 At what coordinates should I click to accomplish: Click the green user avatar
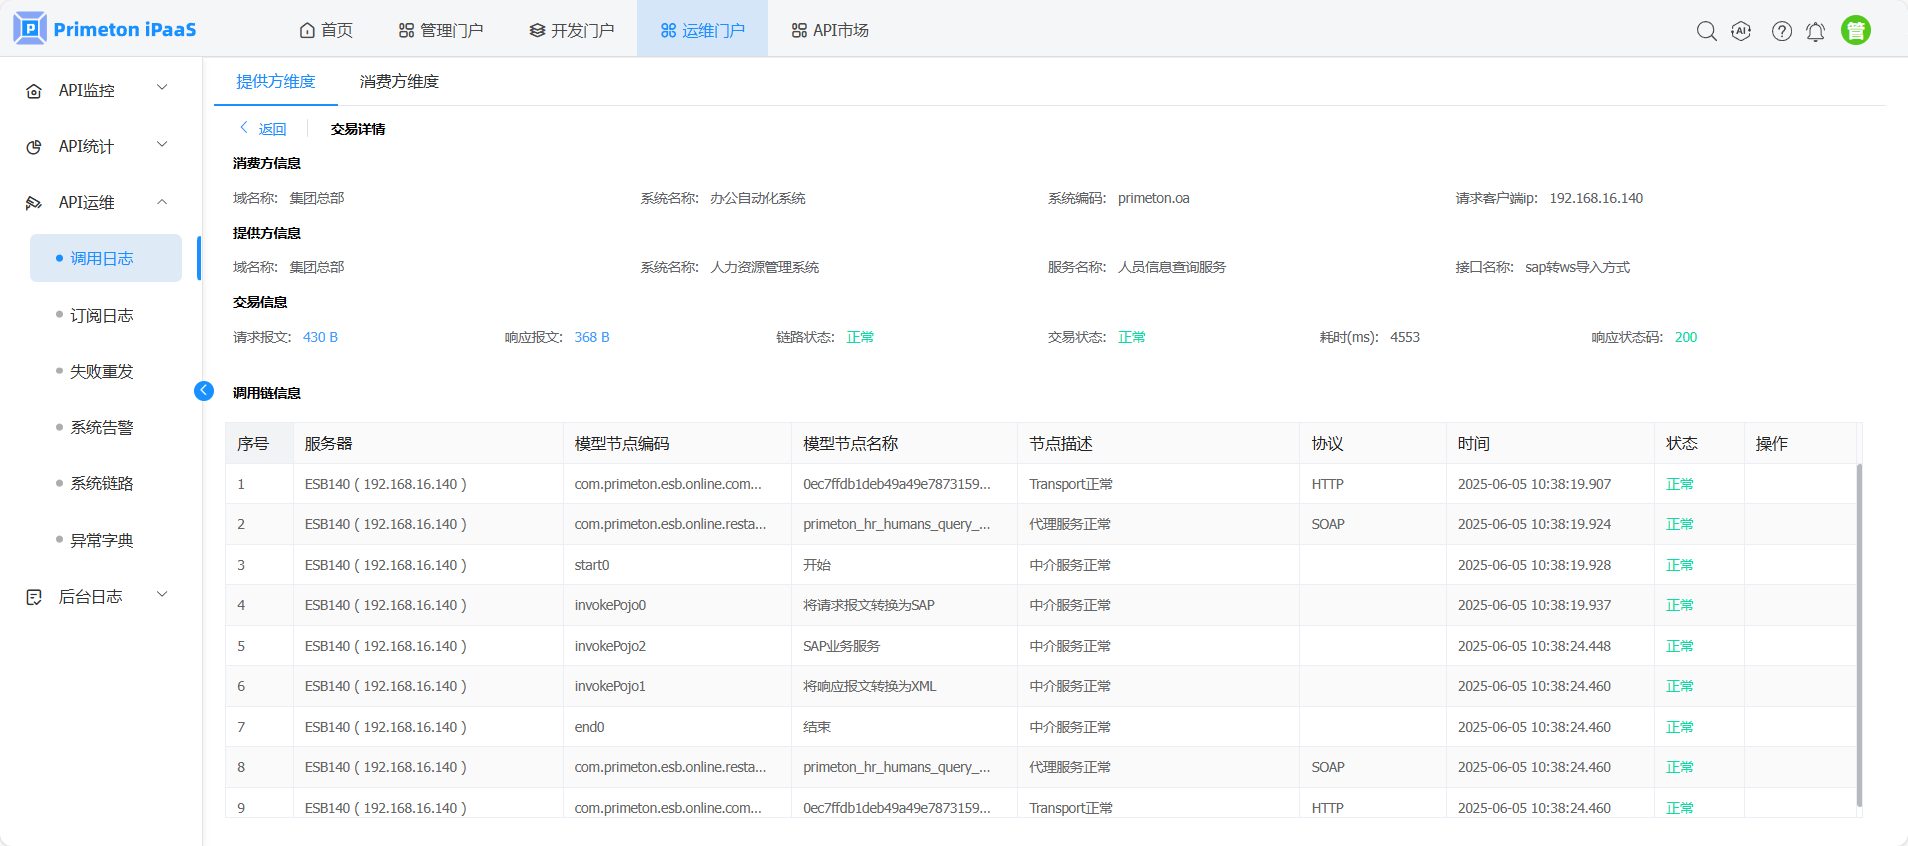coord(1855,31)
